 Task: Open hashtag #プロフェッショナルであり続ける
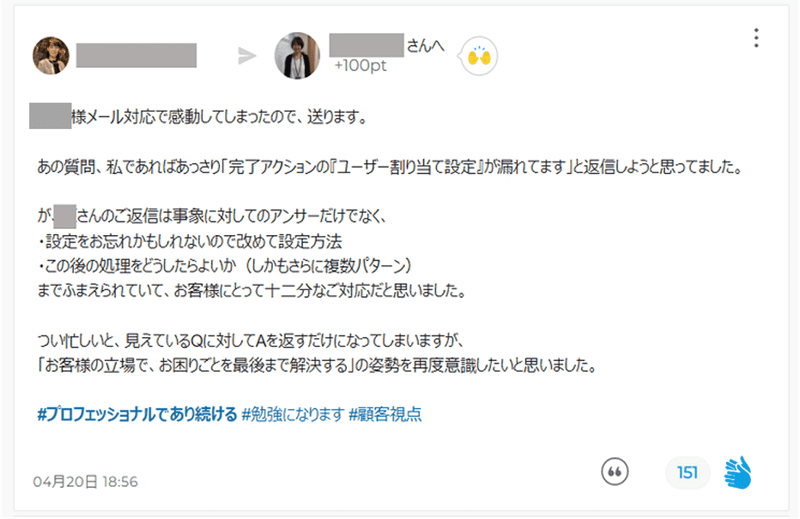[x=137, y=414]
